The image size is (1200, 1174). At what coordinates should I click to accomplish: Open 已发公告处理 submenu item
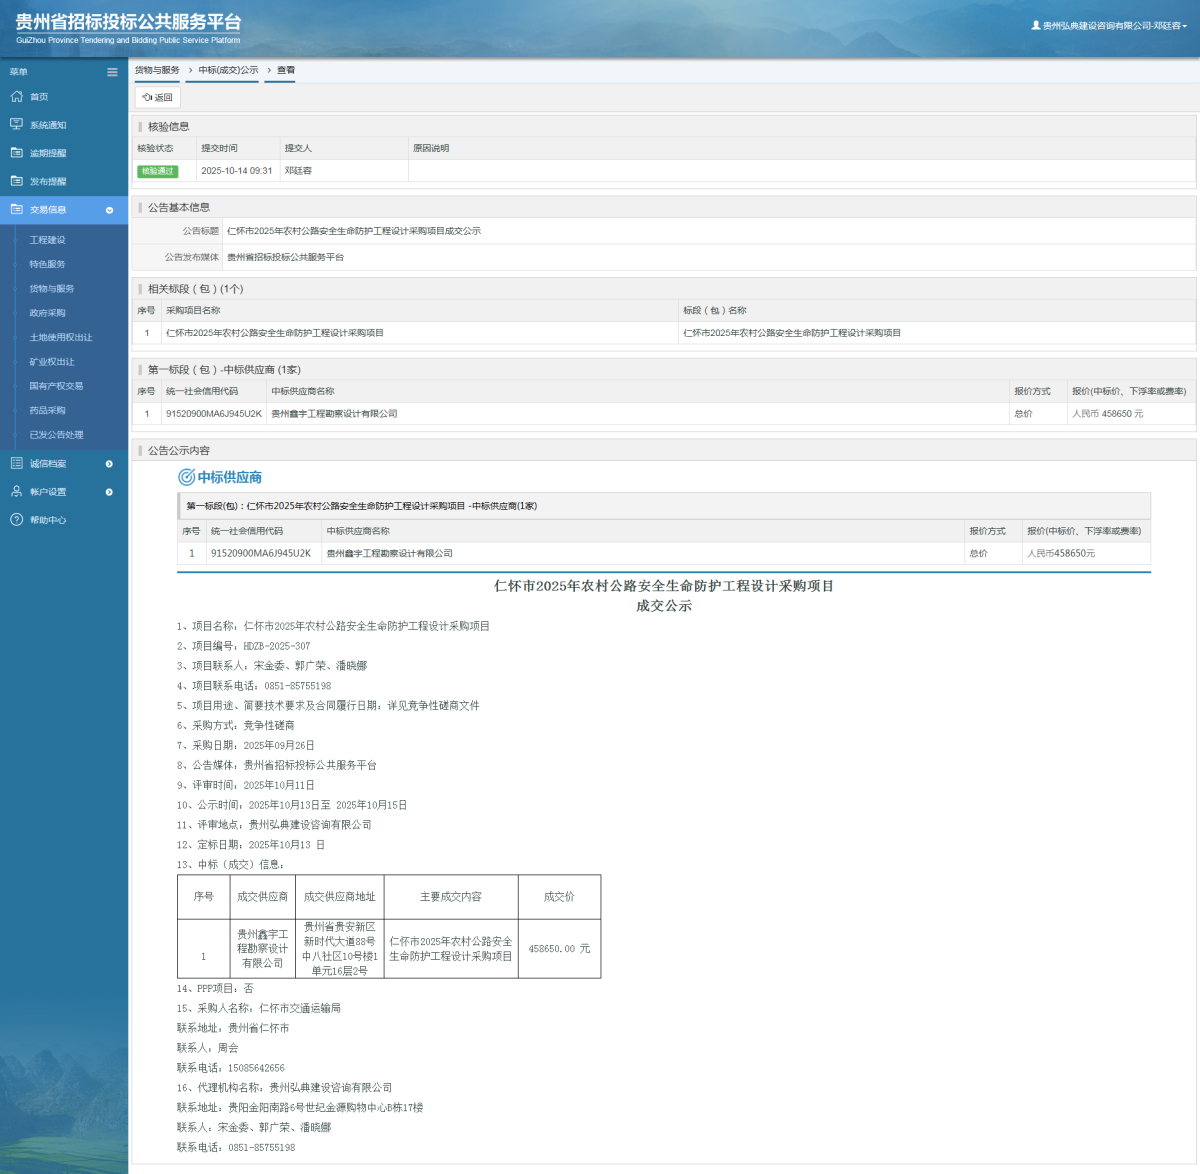pos(56,435)
